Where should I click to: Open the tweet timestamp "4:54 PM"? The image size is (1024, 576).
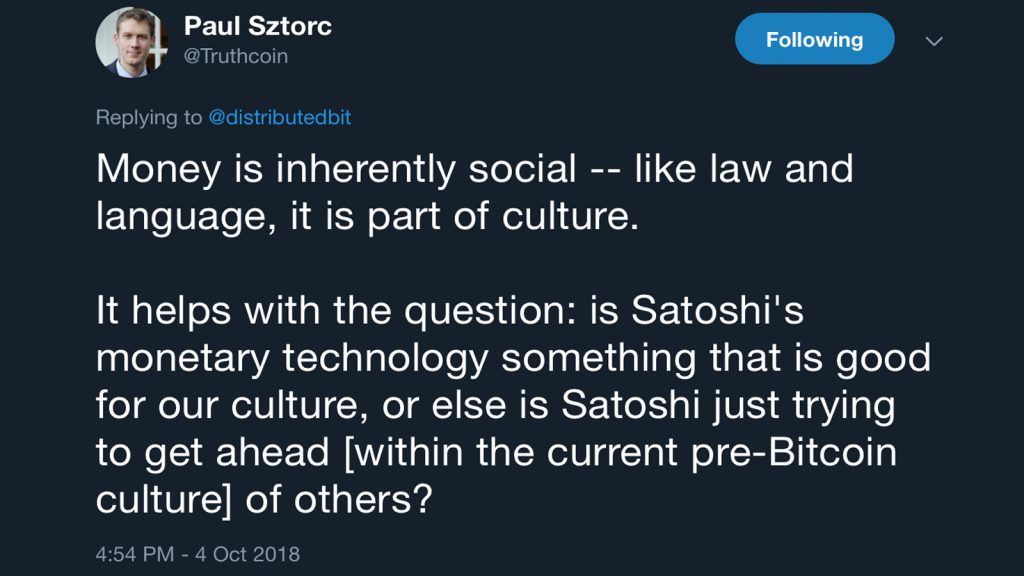(135, 553)
